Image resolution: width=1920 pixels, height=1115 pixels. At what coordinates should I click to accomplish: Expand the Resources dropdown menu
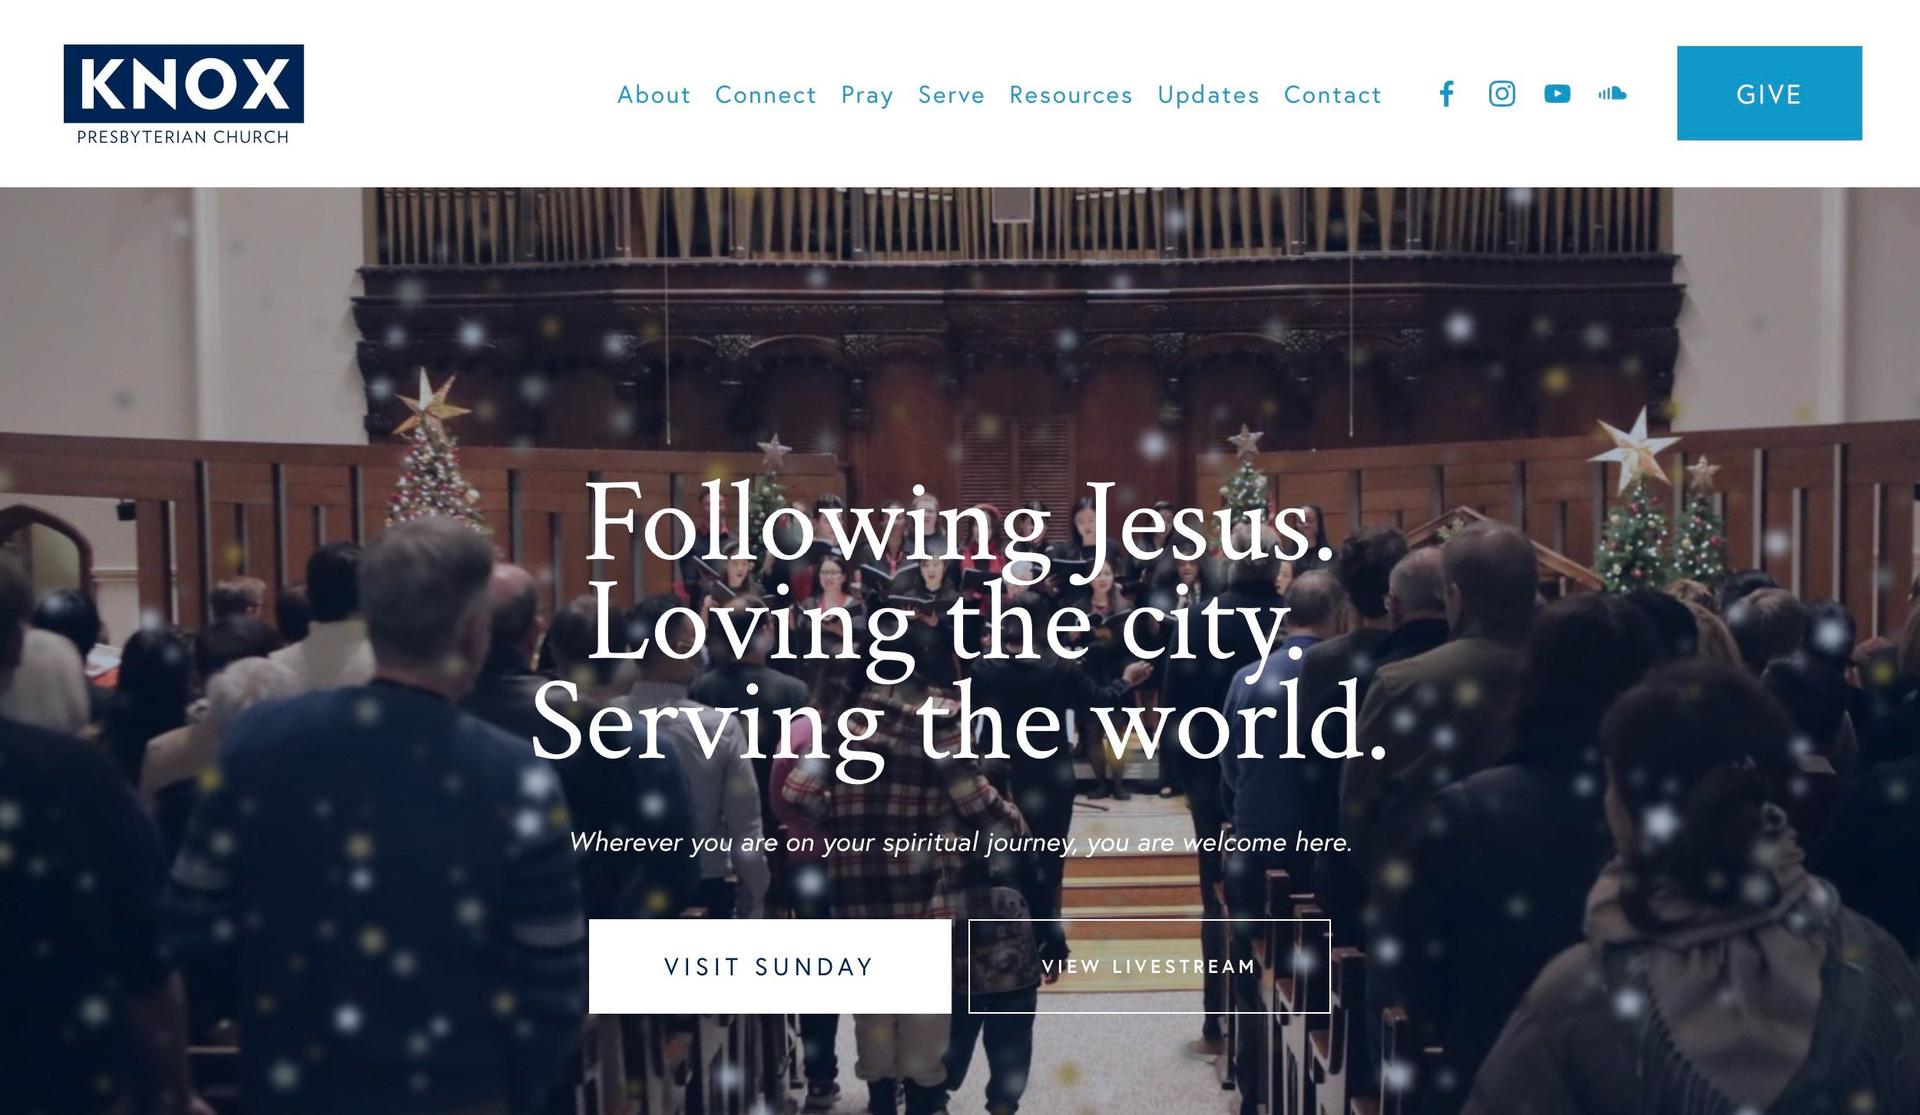tap(1071, 93)
